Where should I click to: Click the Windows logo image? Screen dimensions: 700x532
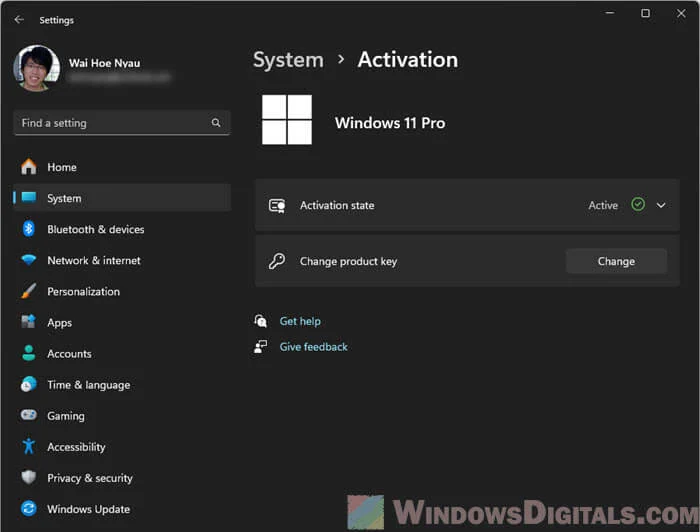287,120
